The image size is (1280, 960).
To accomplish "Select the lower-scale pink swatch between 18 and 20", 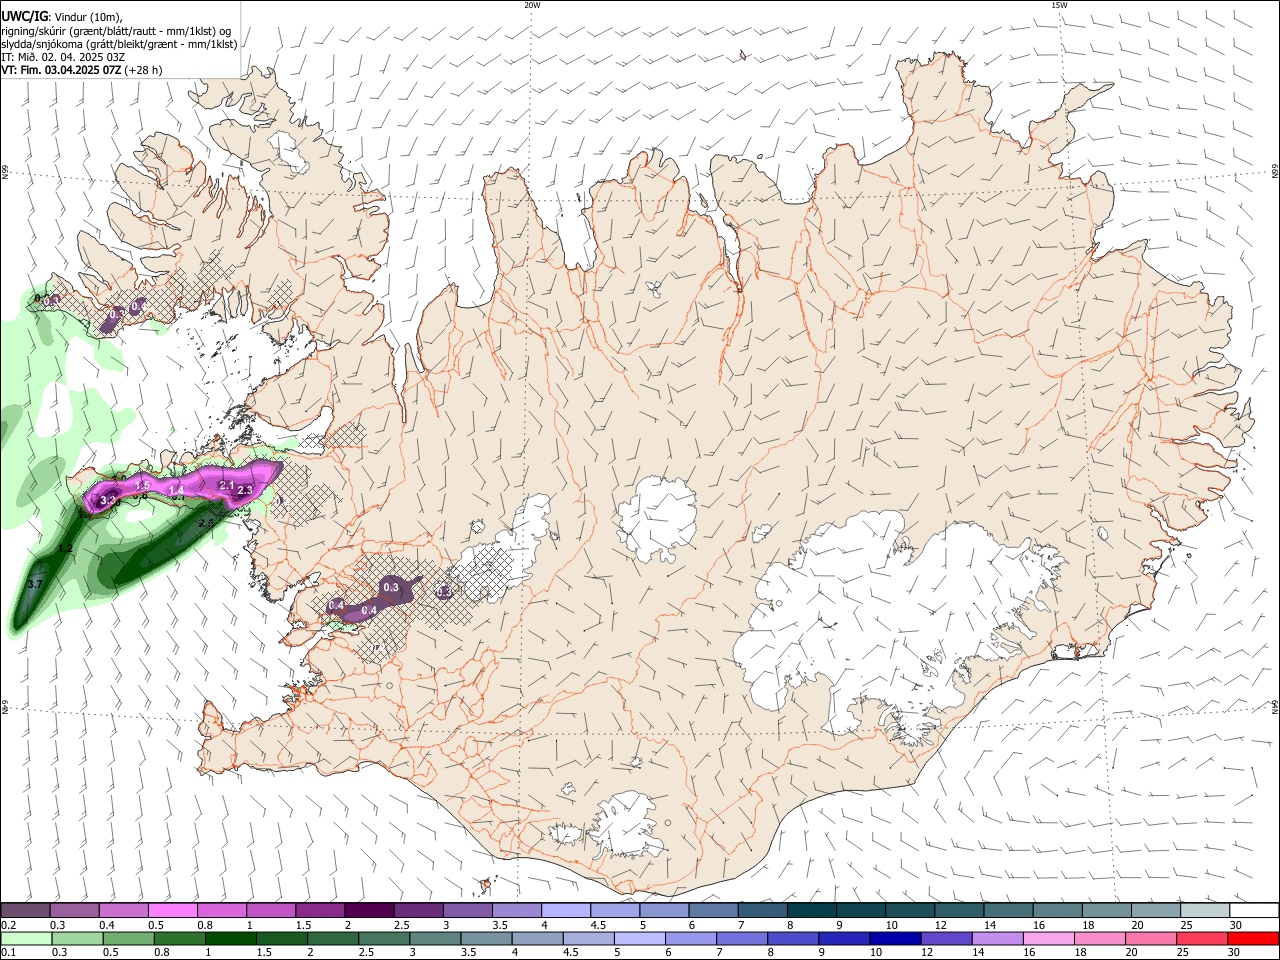I will click(1099, 938).
